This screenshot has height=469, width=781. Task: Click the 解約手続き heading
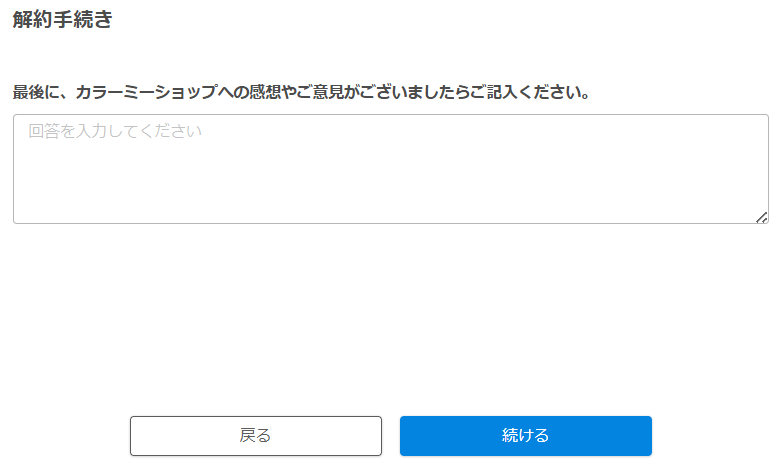coord(62,20)
